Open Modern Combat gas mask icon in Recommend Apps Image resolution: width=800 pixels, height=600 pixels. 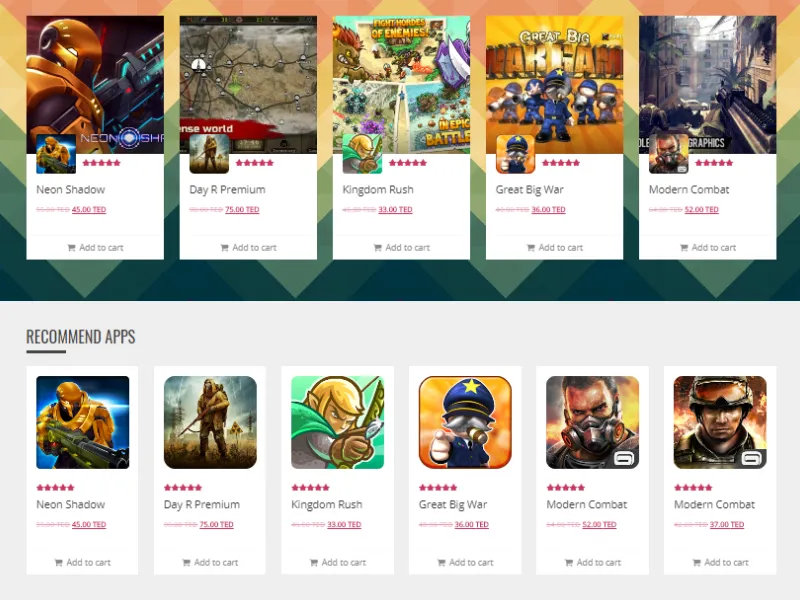(592, 422)
